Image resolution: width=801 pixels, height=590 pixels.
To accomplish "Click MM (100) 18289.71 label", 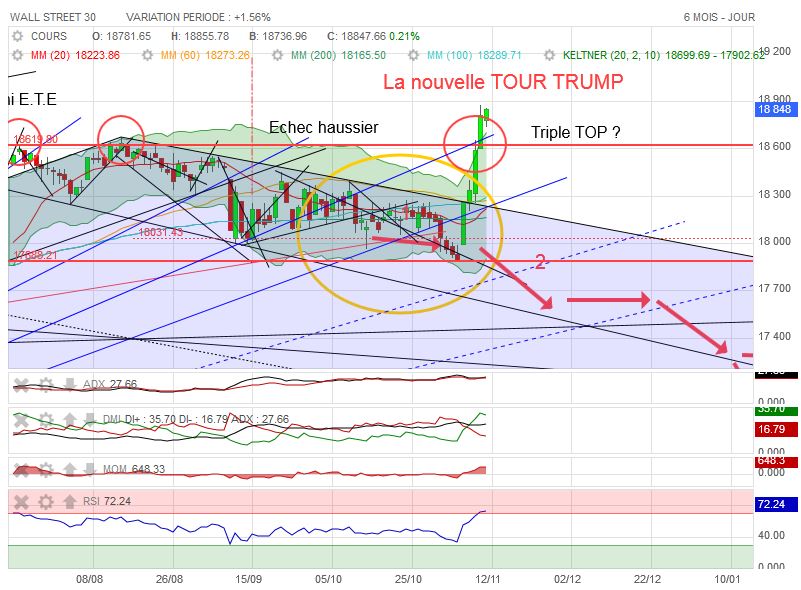I will tap(474, 55).
